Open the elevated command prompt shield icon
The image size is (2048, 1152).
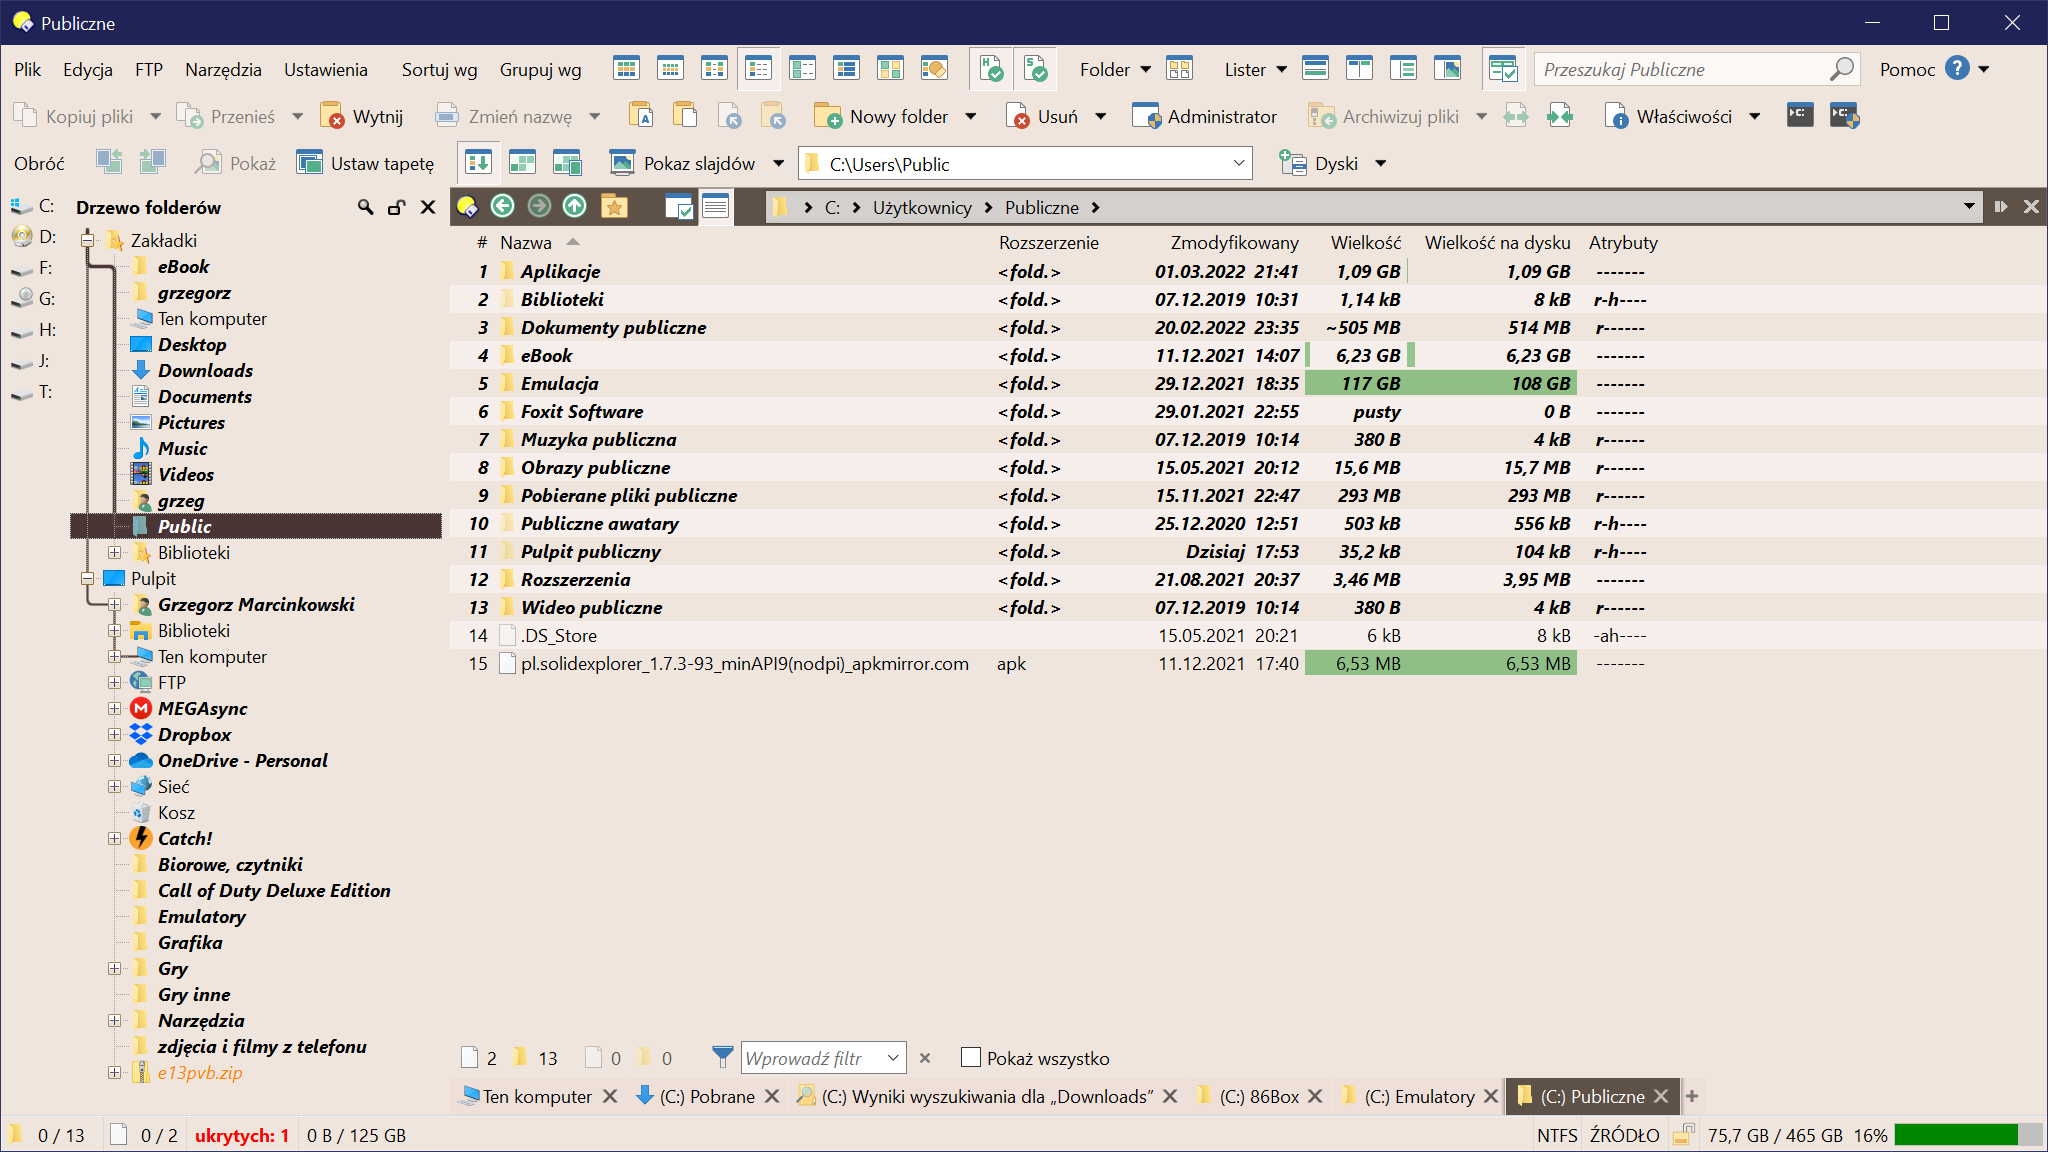point(1844,116)
